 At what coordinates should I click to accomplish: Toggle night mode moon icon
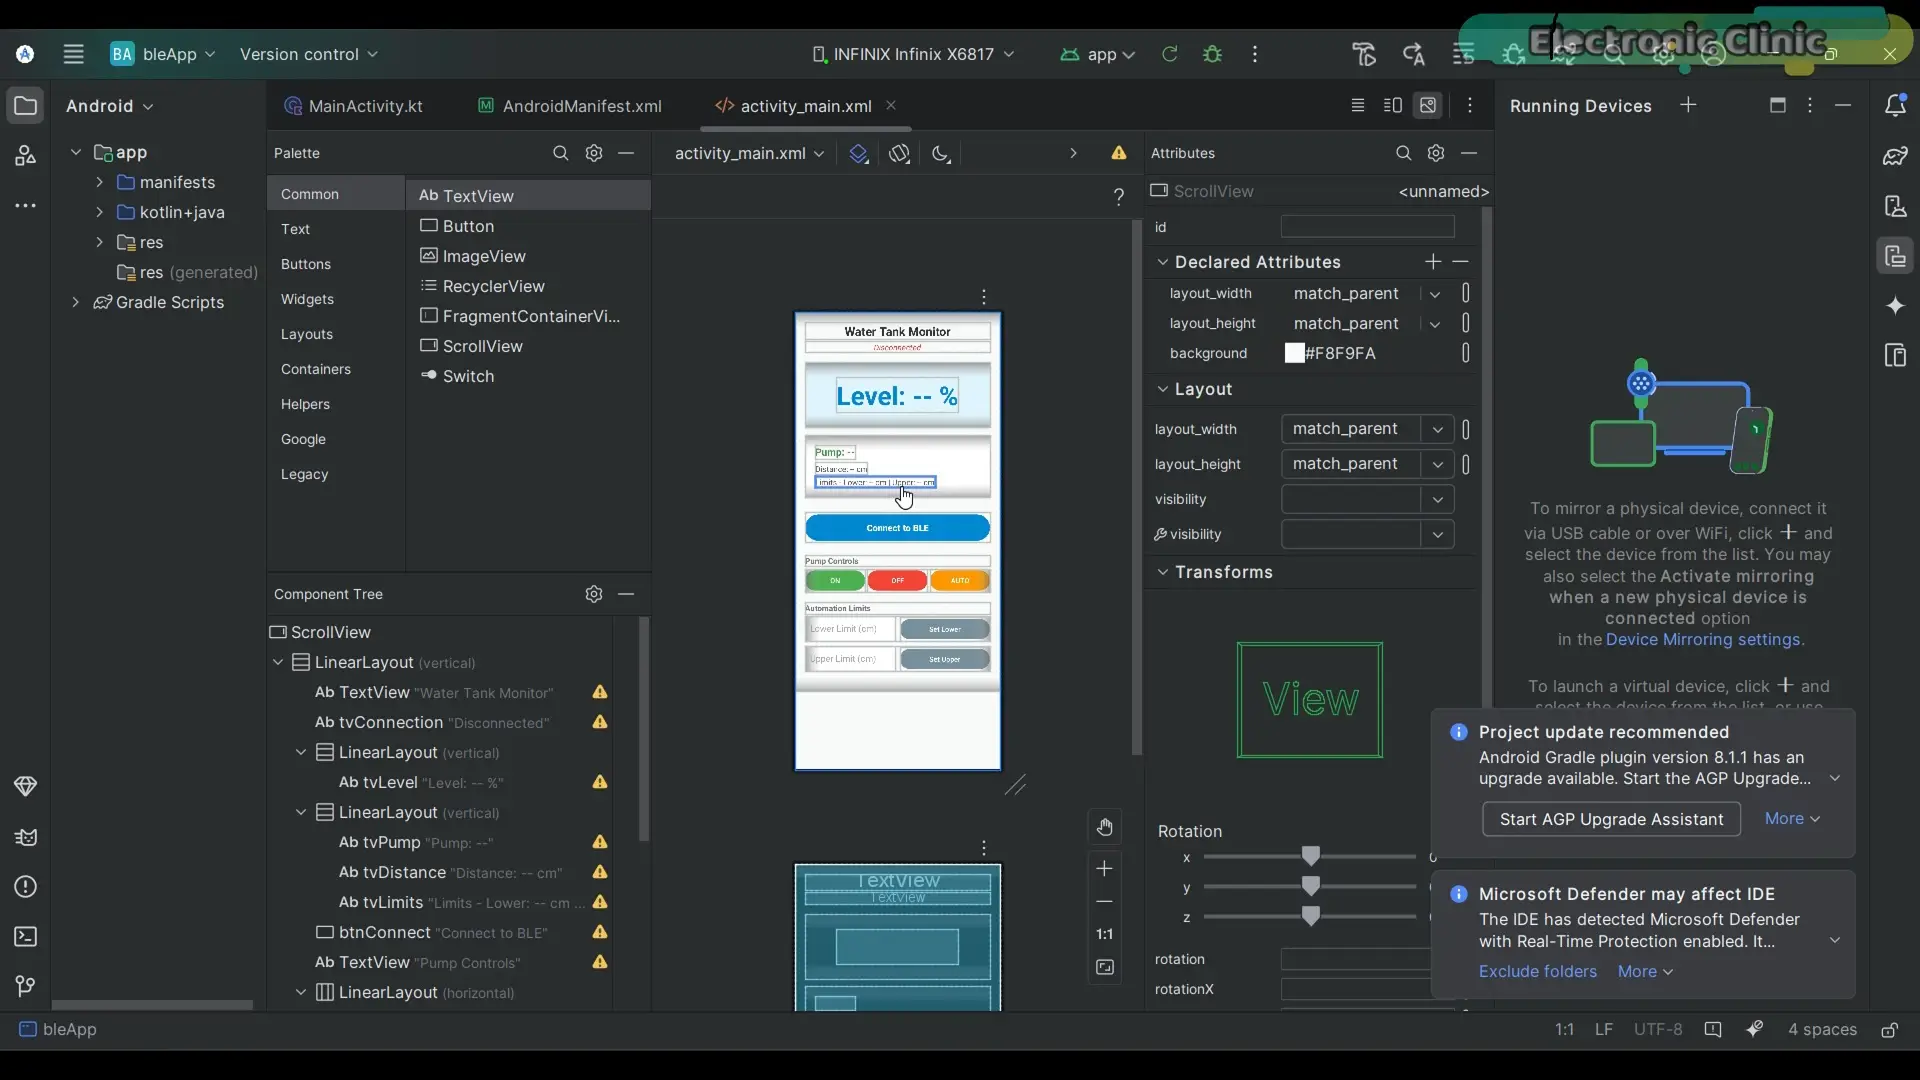click(x=941, y=153)
